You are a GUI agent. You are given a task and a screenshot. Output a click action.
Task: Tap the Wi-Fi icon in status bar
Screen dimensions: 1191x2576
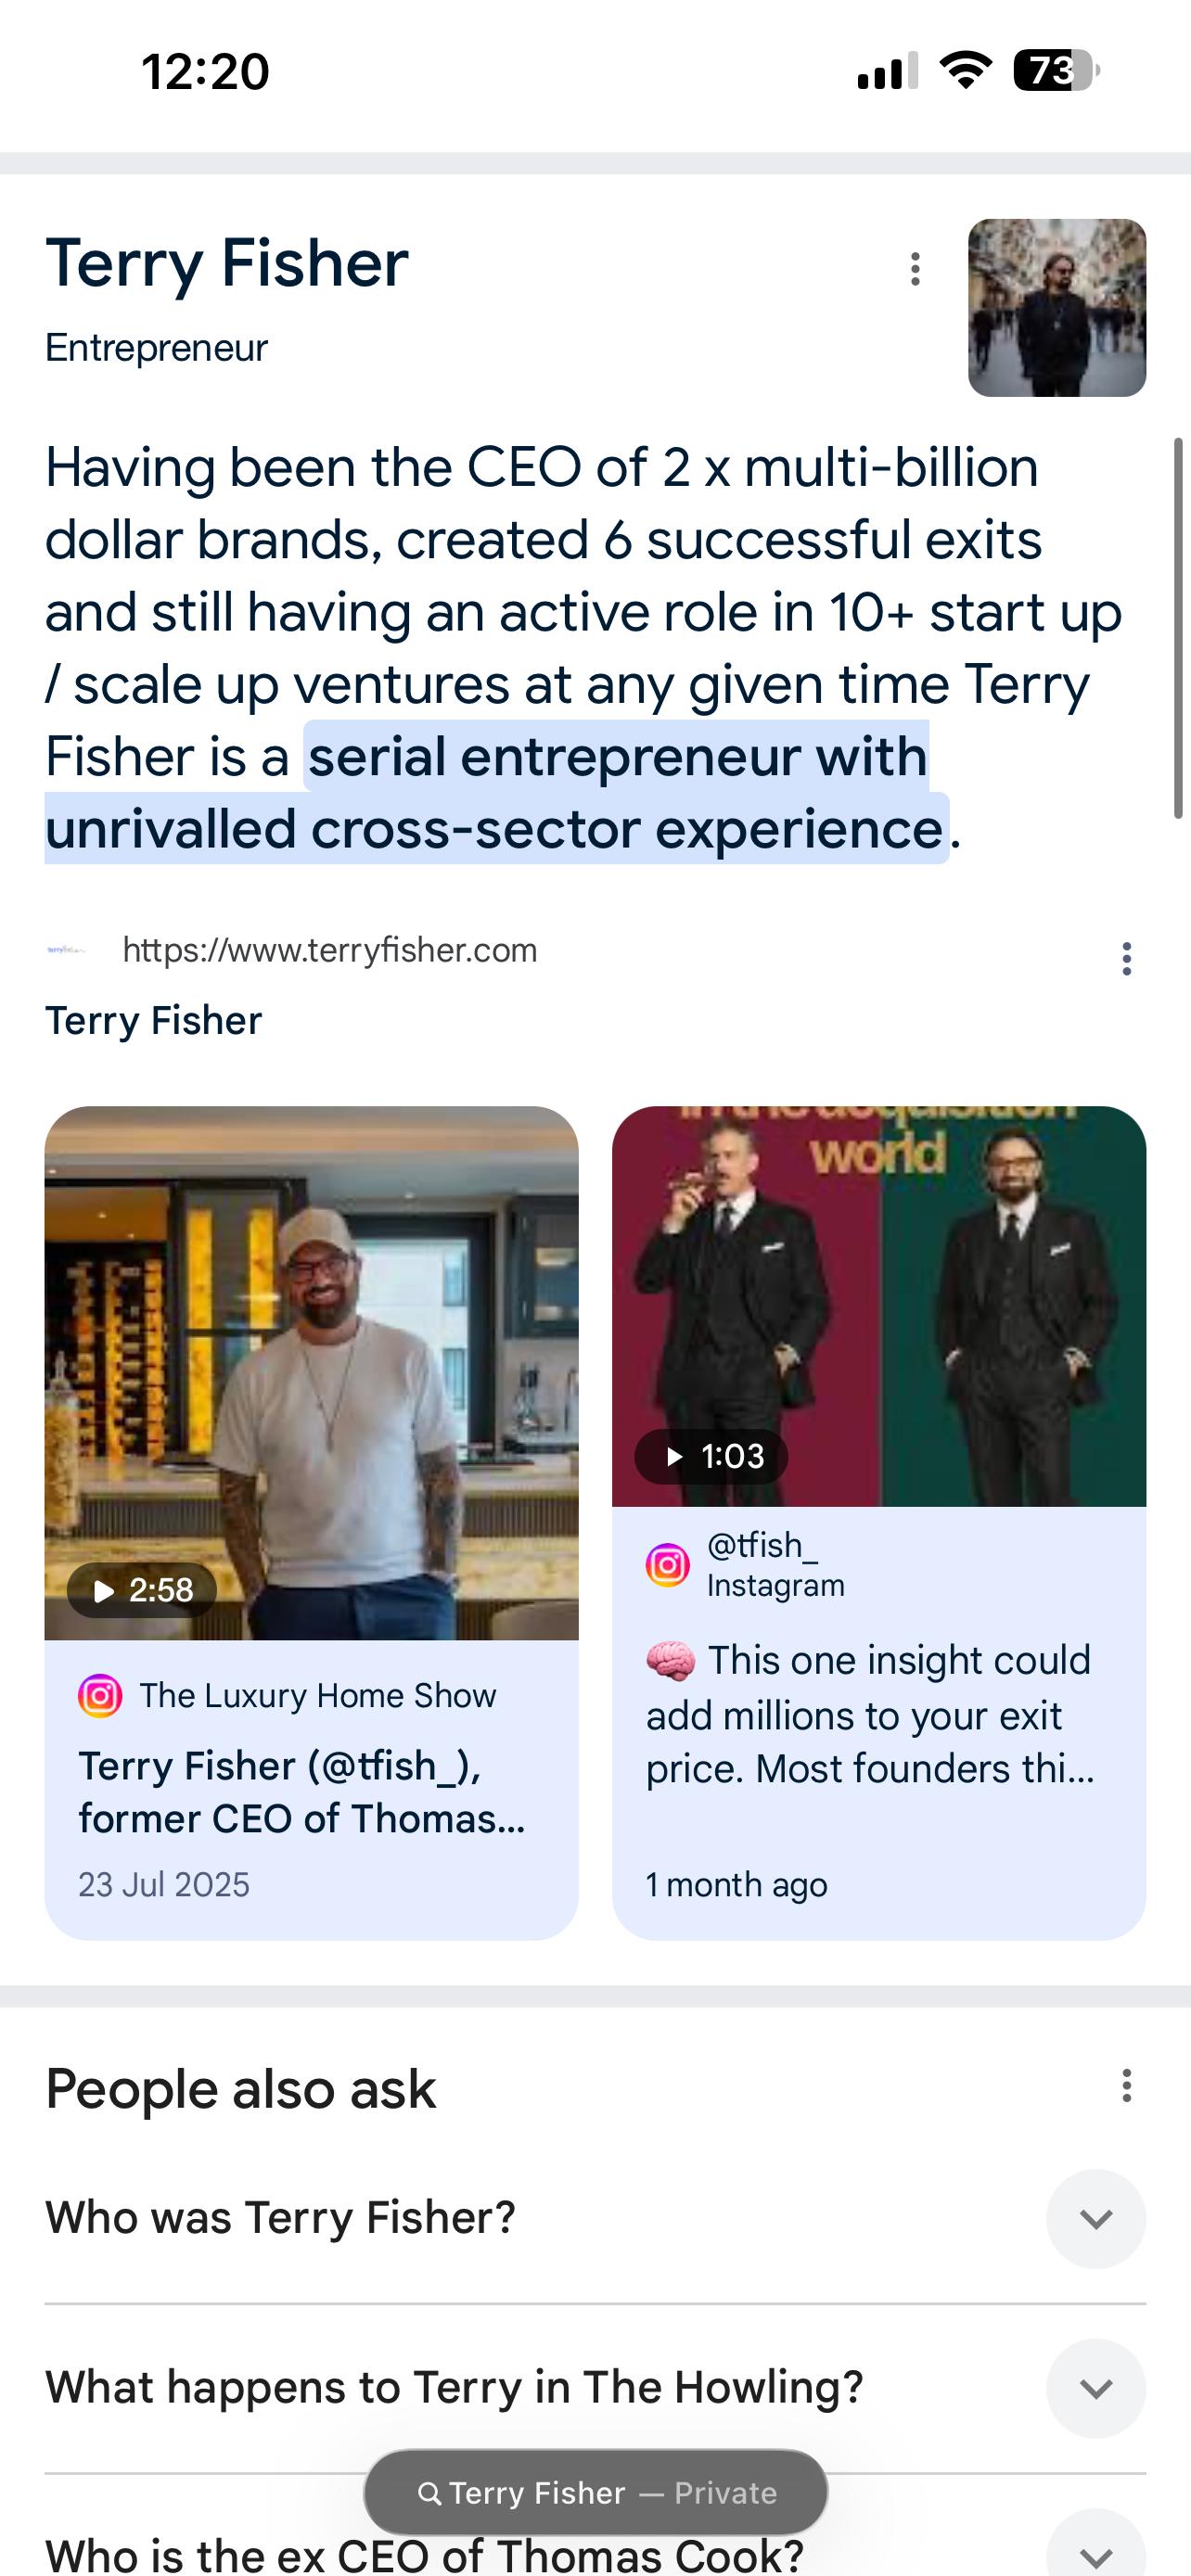[965, 71]
